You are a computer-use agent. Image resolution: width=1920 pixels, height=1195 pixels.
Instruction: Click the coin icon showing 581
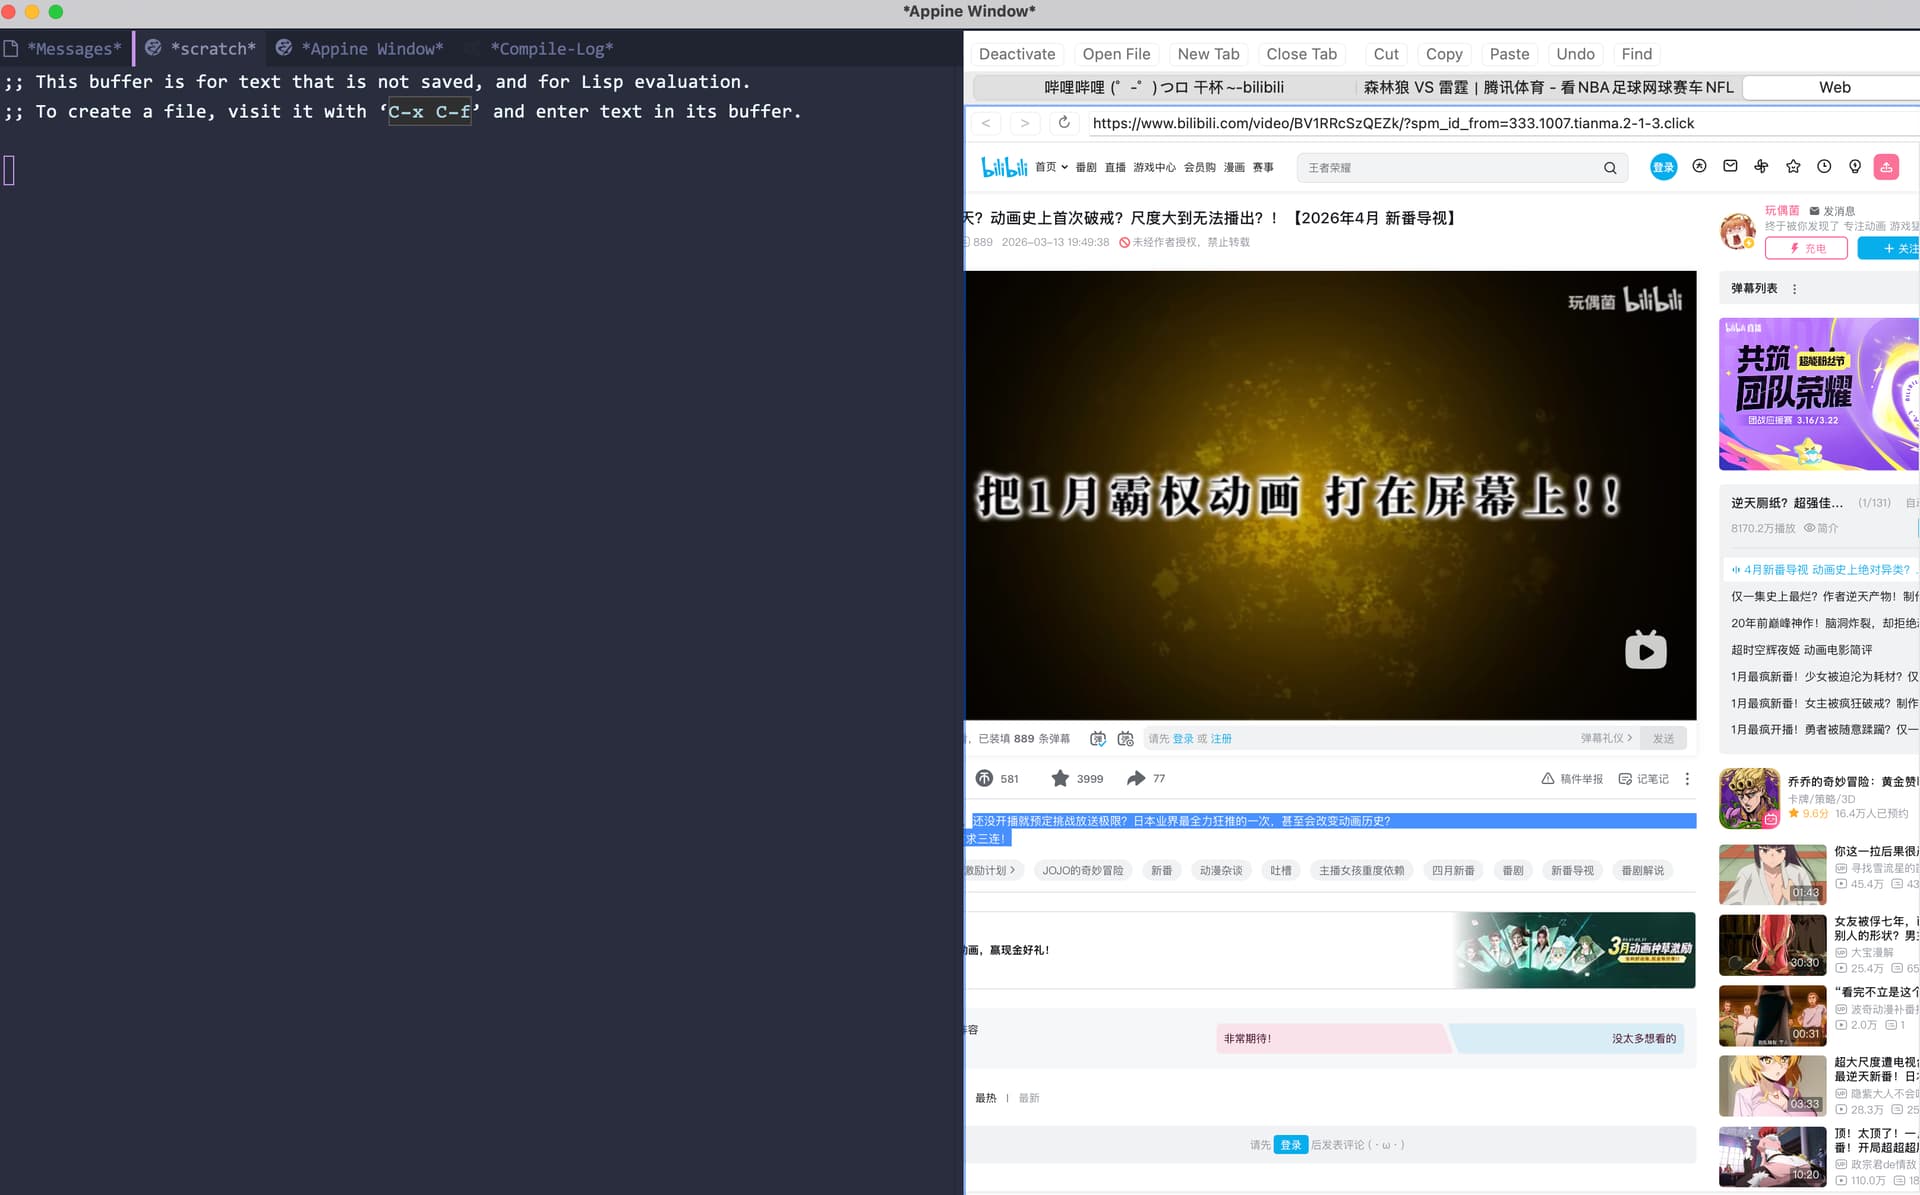tap(985, 778)
